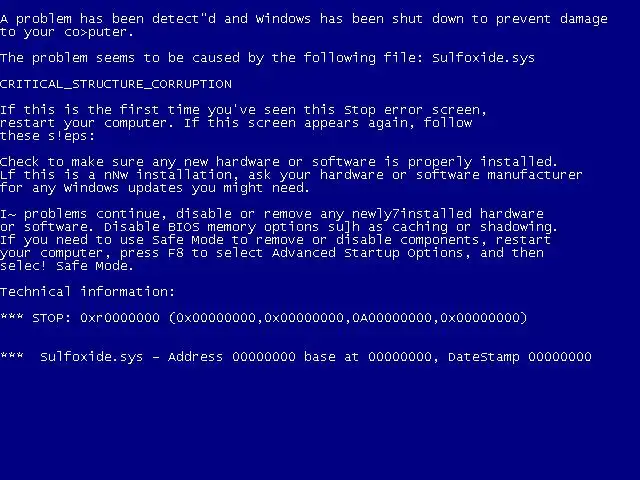The height and width of the screenshot is (480, 640).
Task: Click the third STOP parameter 0A00000000
Action: (x=392, y=318)
